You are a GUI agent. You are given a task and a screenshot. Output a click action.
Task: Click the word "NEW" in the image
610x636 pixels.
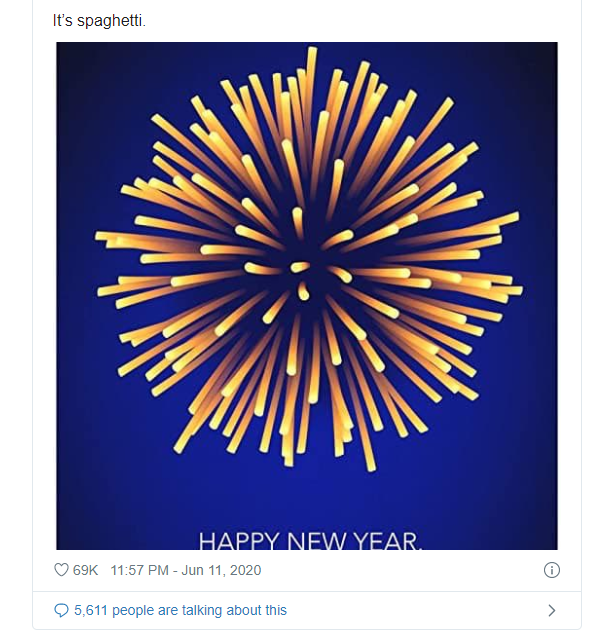(315, 542)
